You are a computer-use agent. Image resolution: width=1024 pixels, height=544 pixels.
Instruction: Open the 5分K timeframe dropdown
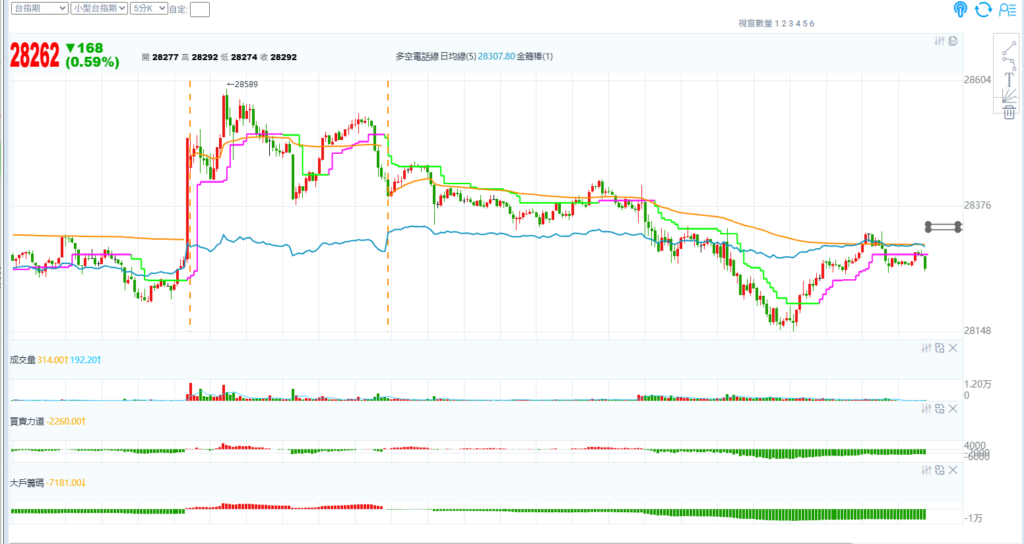150,8
